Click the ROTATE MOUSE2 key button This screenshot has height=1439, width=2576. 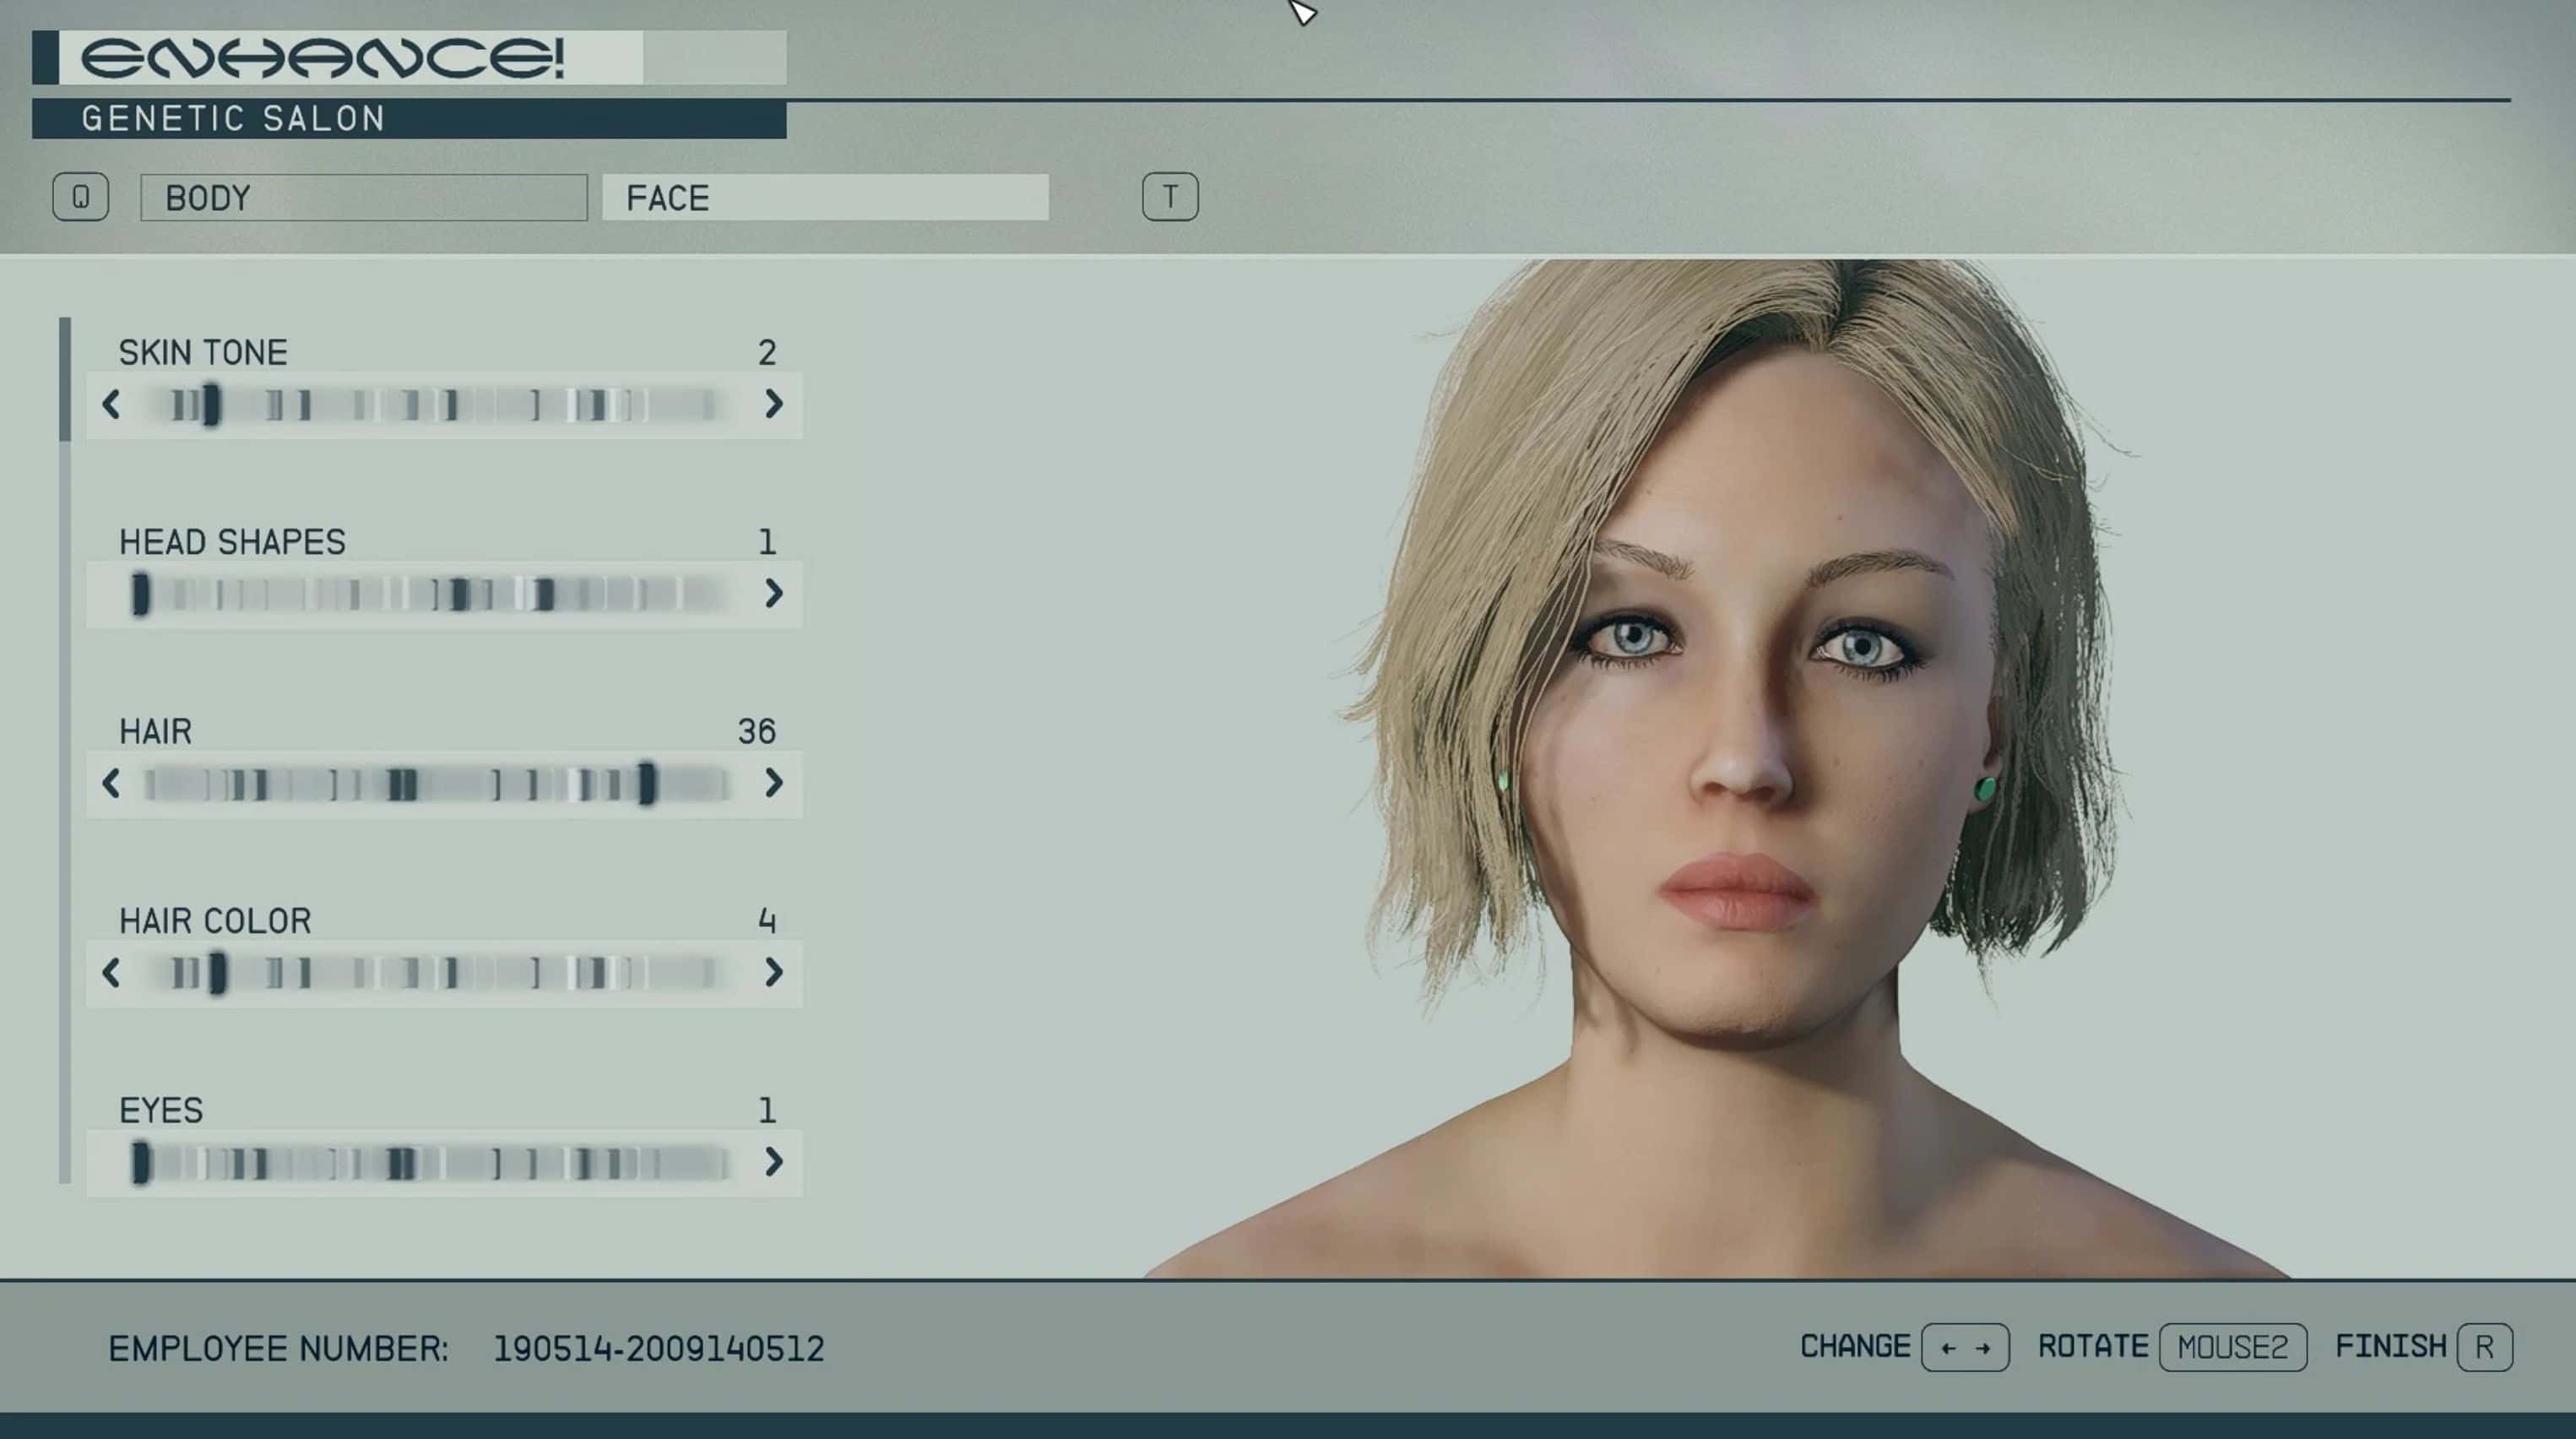(x=2232, y=1348)
